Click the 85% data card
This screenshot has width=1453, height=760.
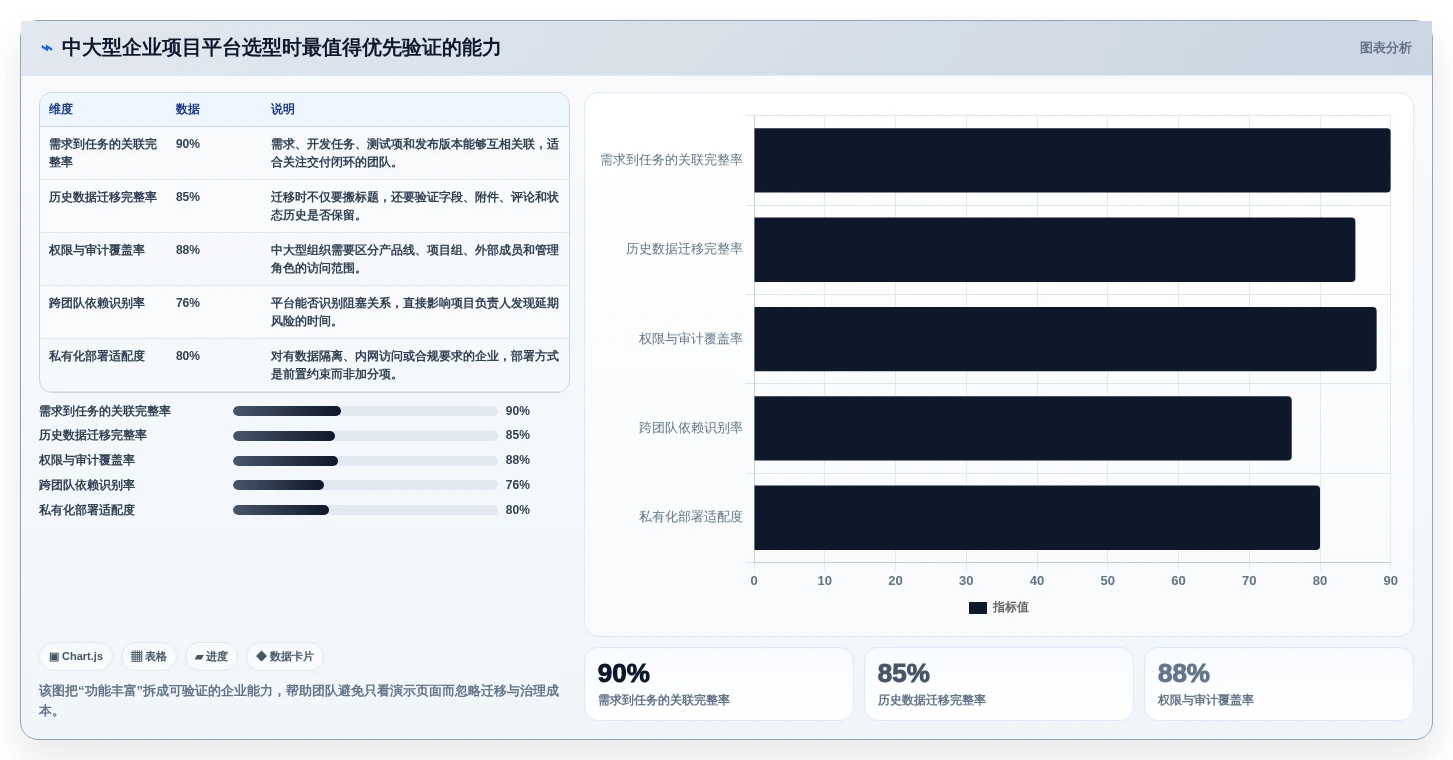point(999,684)
